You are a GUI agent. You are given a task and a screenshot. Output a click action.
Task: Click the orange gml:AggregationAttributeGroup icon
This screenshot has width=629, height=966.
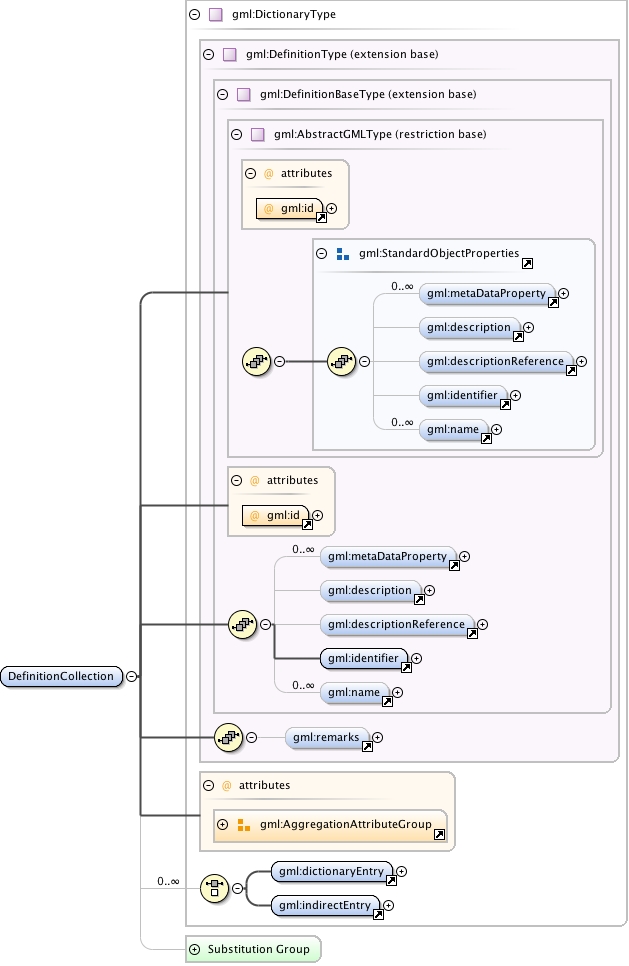[244, 824]
